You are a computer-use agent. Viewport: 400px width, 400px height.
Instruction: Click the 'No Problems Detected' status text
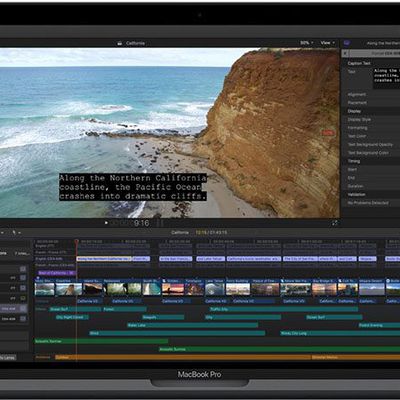(368, 203)
